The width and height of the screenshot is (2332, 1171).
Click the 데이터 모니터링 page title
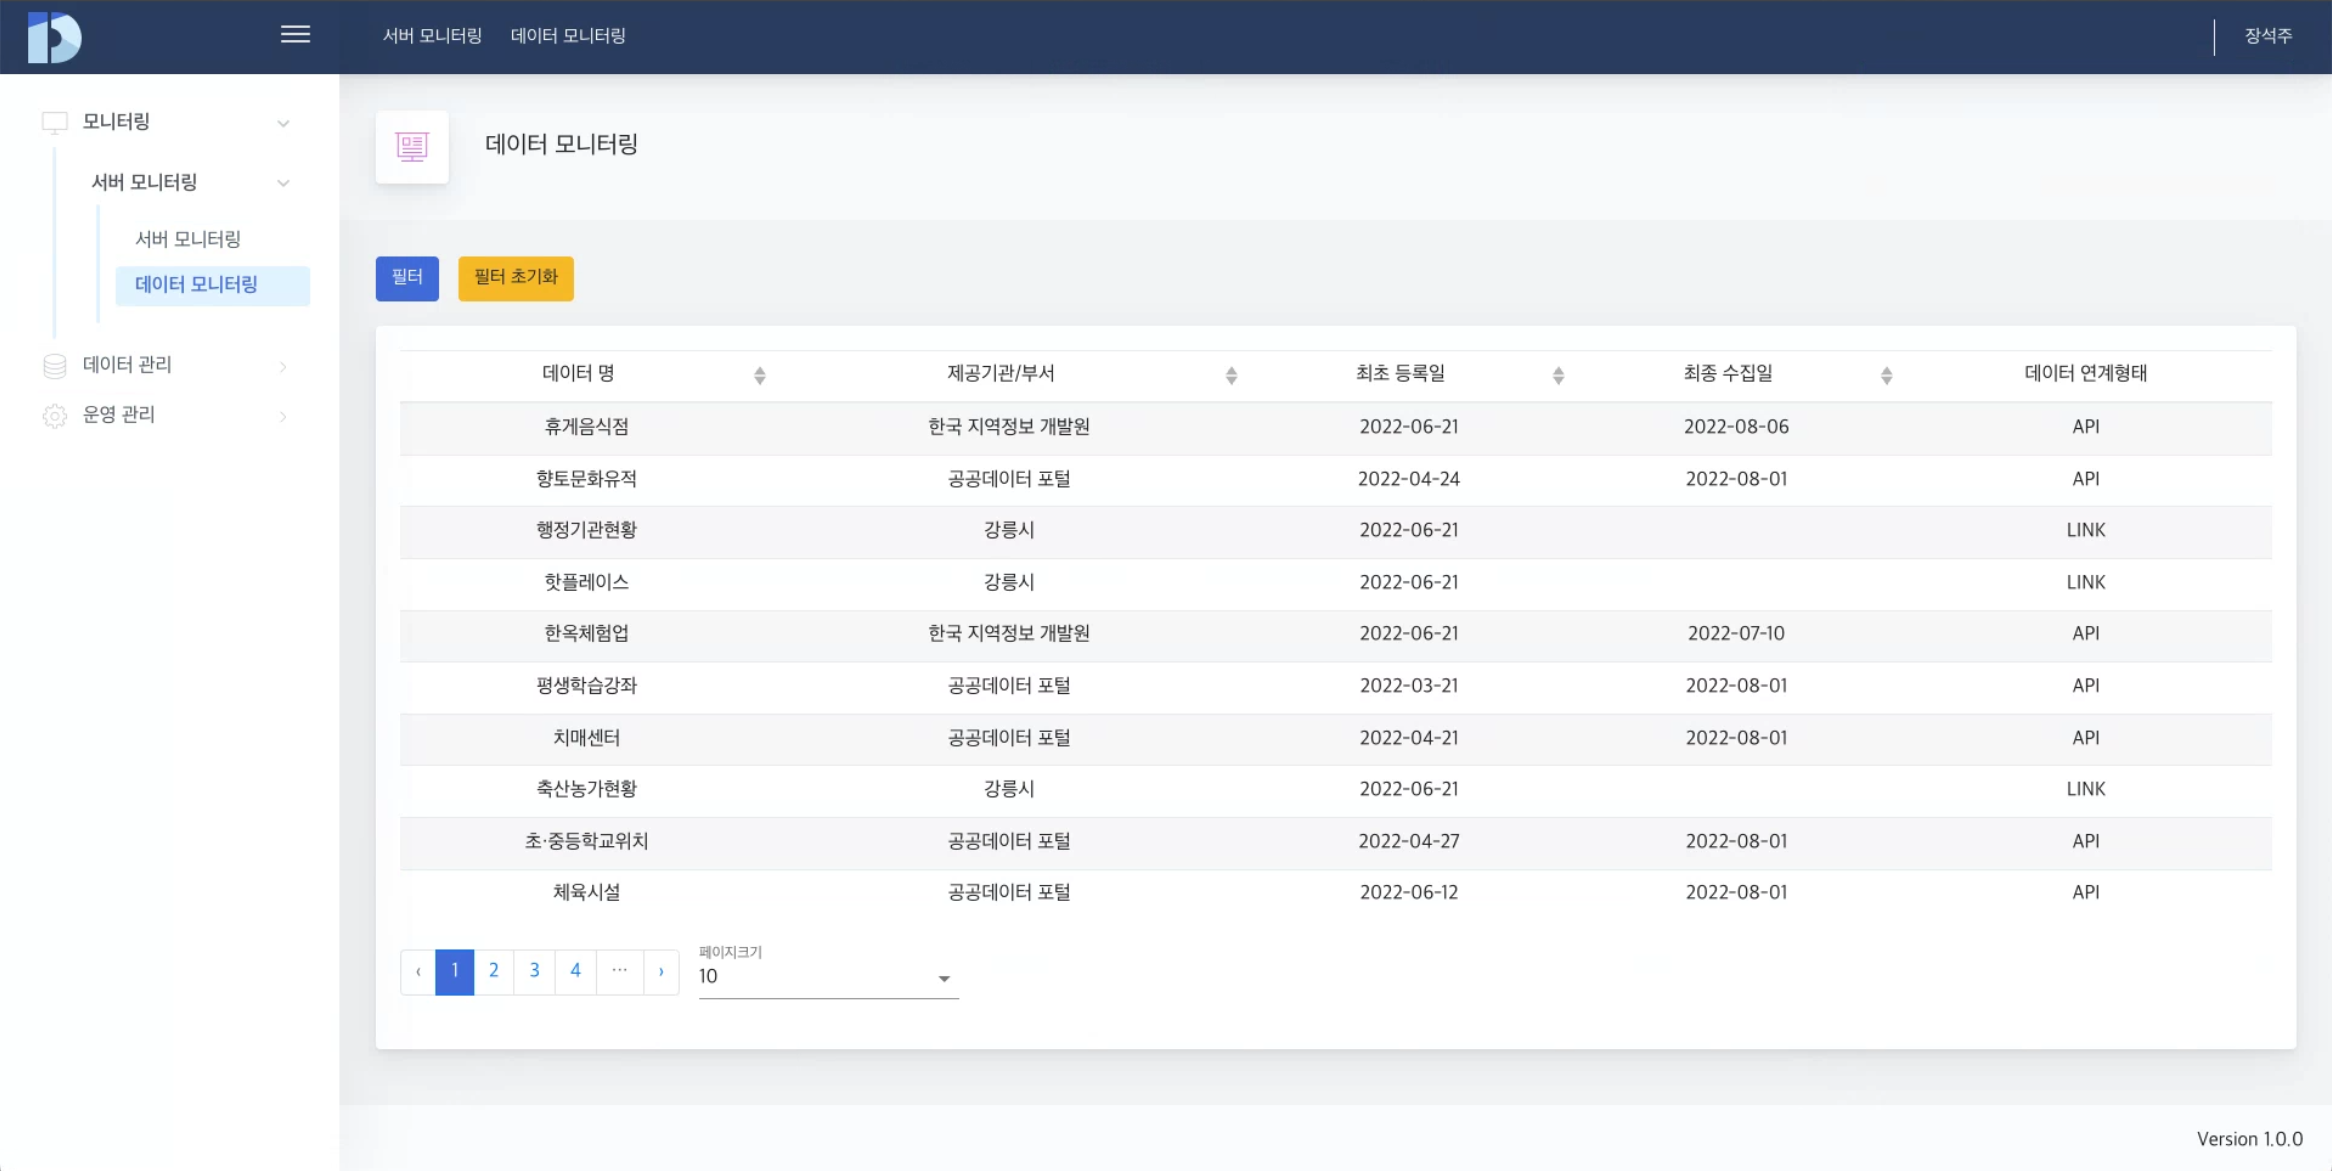click(x=561, y=144)
